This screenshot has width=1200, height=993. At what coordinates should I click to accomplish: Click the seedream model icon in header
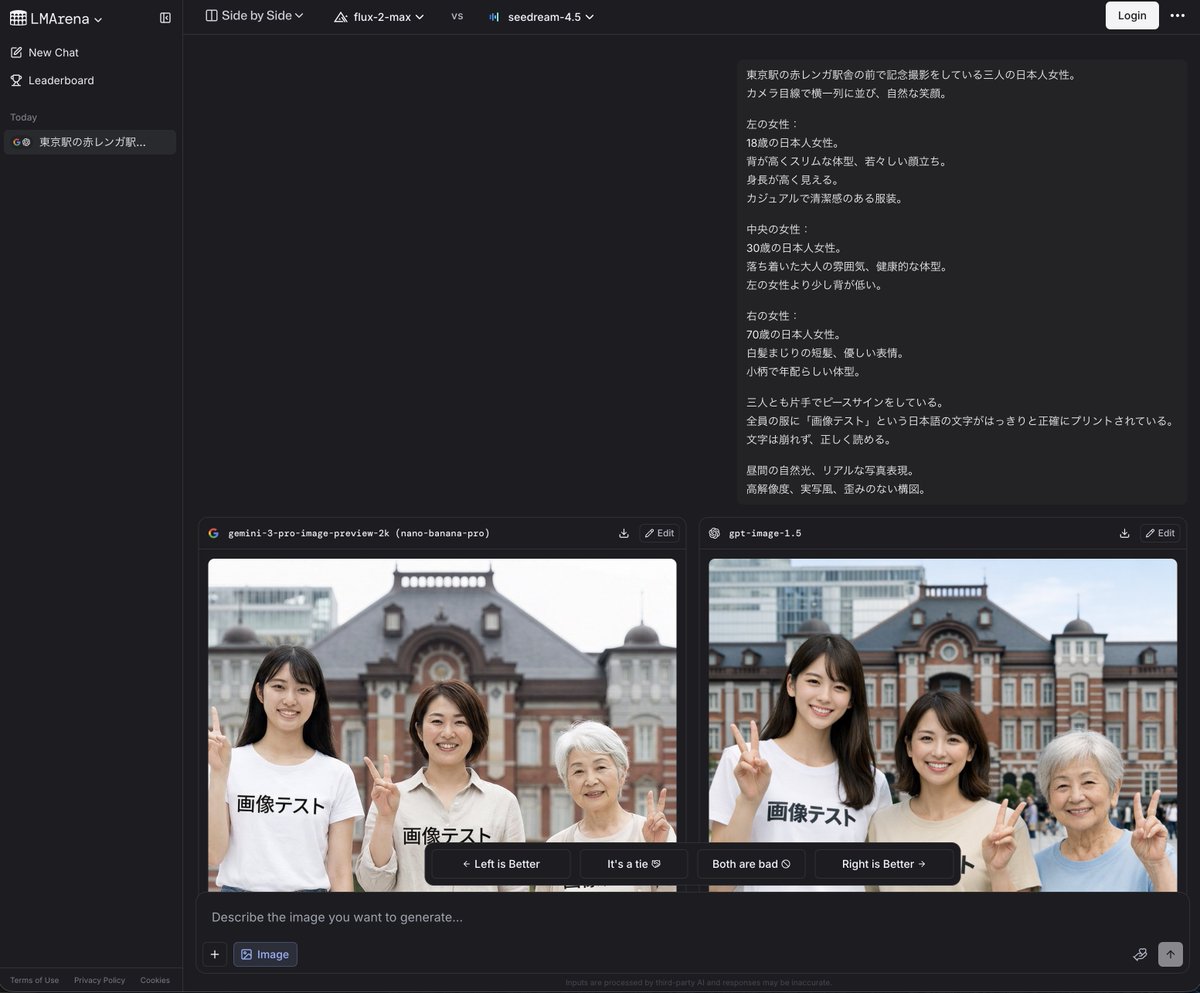pyautogui.click(x=494, y=17)
